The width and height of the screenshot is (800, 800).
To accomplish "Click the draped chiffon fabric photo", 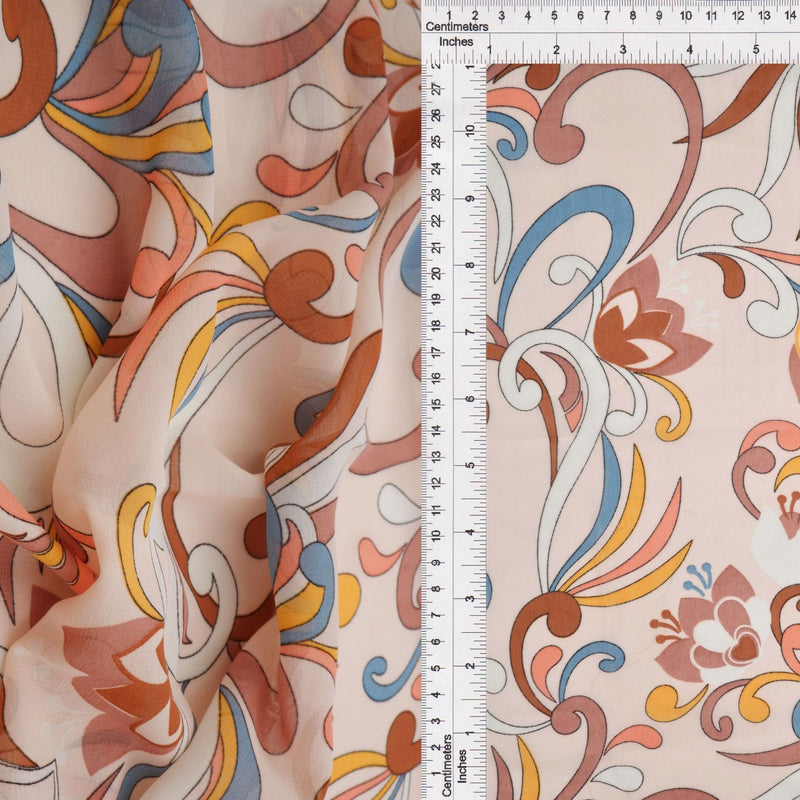I will click(210, 400).
